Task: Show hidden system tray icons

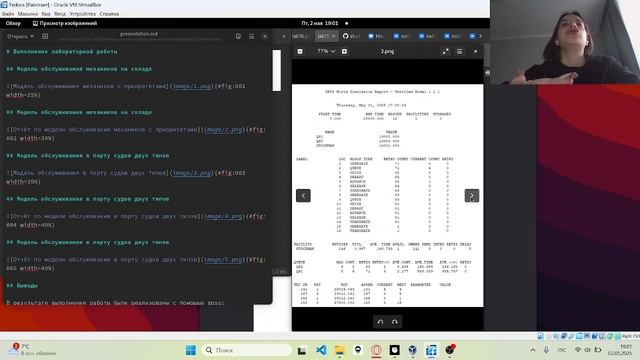Action: (x=533, y=350)
